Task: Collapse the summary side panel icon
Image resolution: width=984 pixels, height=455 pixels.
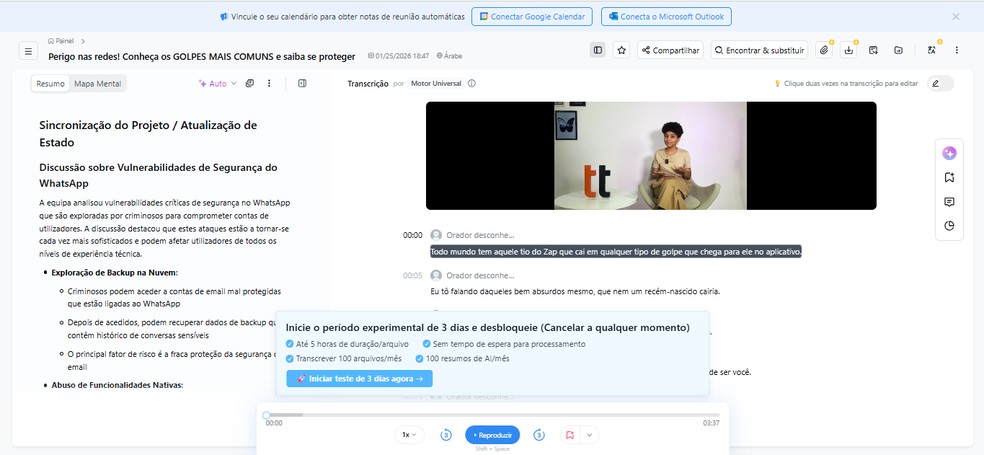Action: [x=302, y=83]
